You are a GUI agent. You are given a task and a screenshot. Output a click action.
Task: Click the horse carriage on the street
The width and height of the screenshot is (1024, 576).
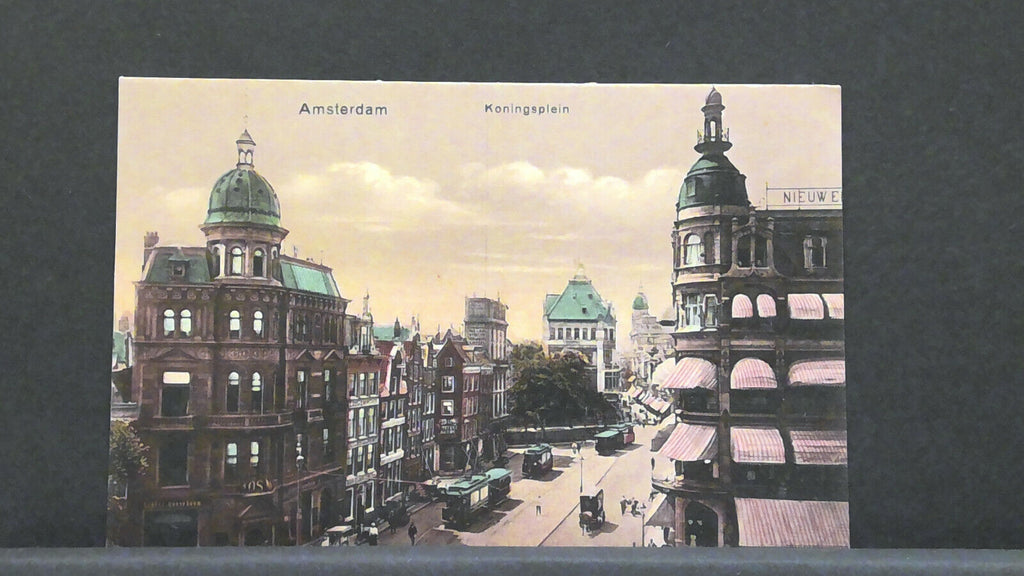(x=591, y=509)
